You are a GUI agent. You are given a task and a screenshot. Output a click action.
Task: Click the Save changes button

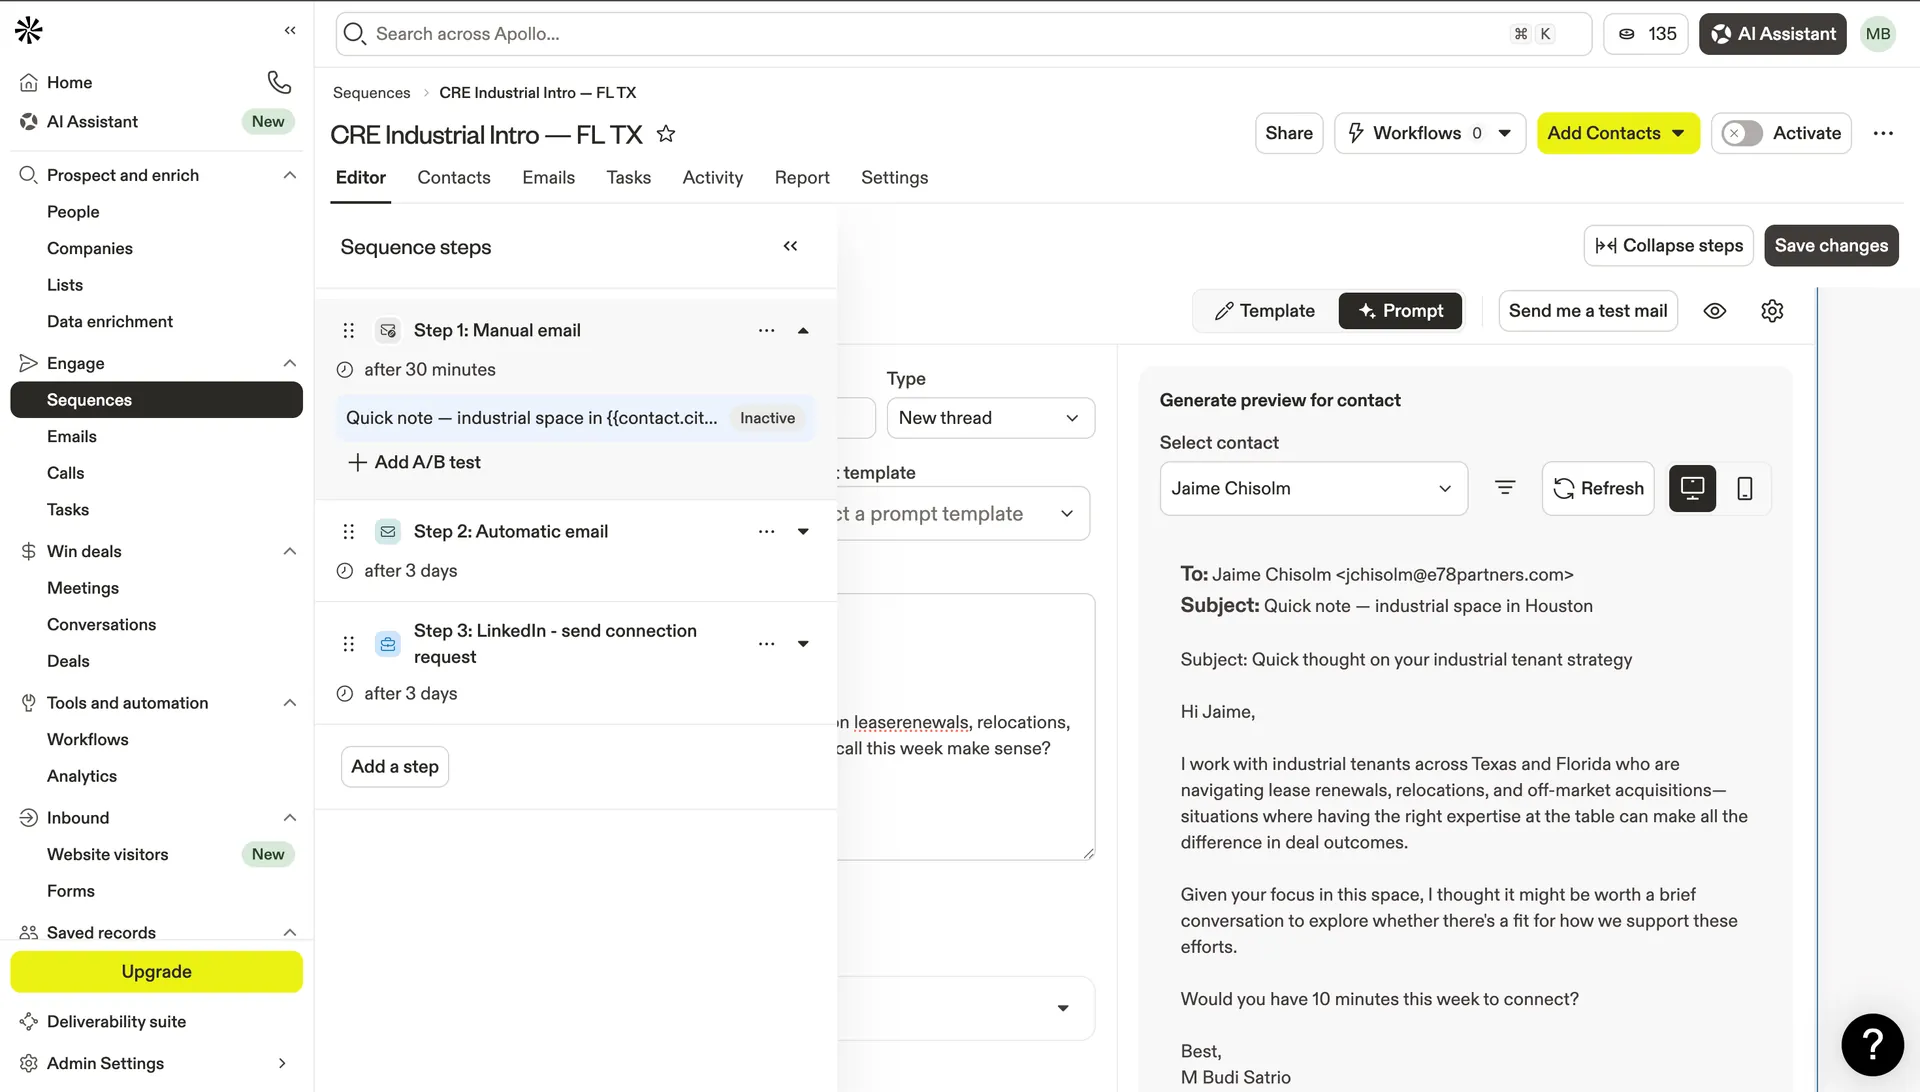click(x=1830, y=246)
